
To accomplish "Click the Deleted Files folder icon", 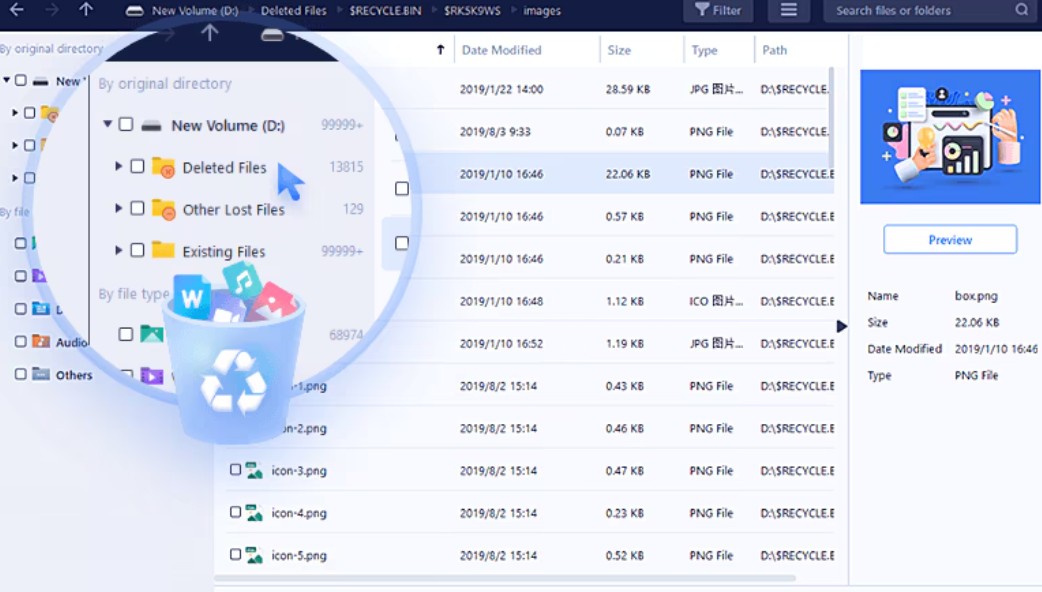I will [163, 167].
